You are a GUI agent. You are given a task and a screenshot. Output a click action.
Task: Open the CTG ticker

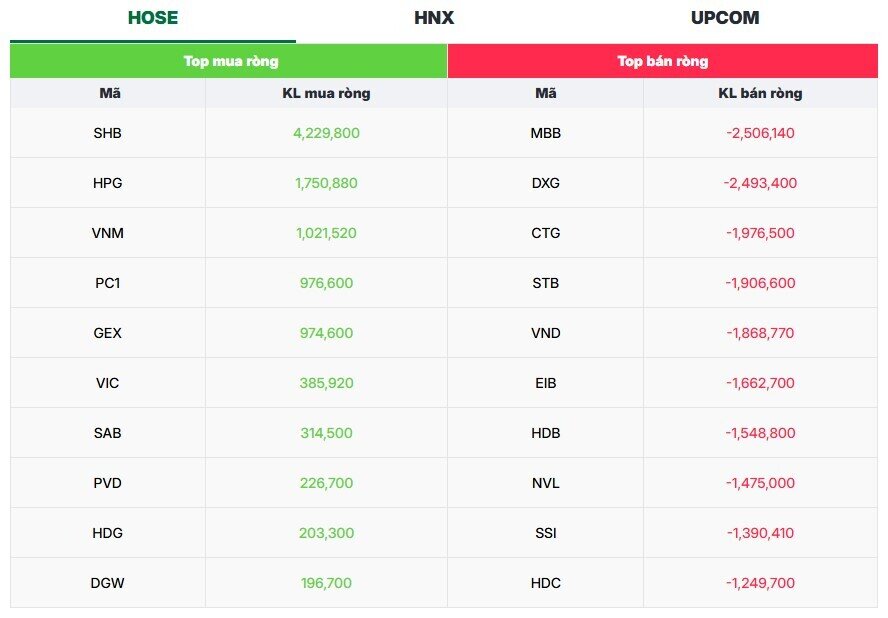[x=545, y=233]
